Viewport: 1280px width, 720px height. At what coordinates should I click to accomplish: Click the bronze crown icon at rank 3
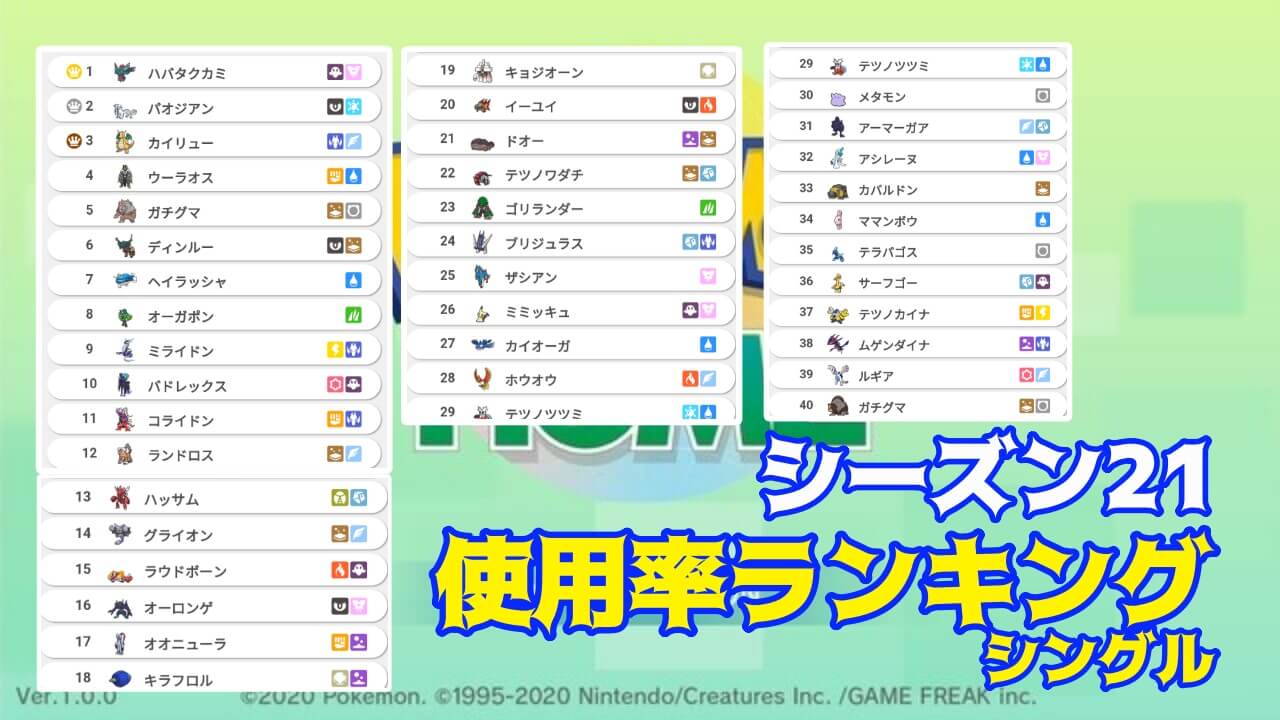tap(73, 141)
